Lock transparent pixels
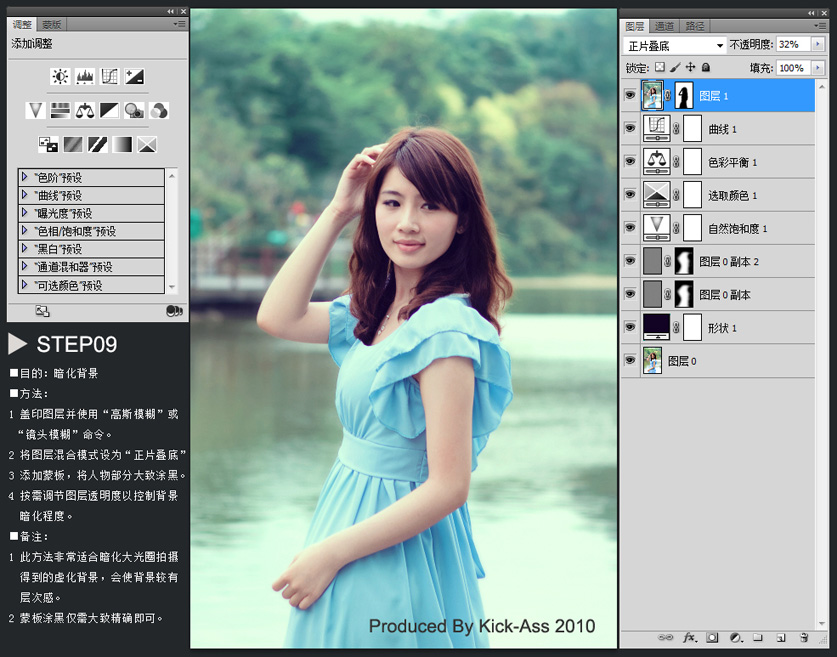 pos(660,67)
